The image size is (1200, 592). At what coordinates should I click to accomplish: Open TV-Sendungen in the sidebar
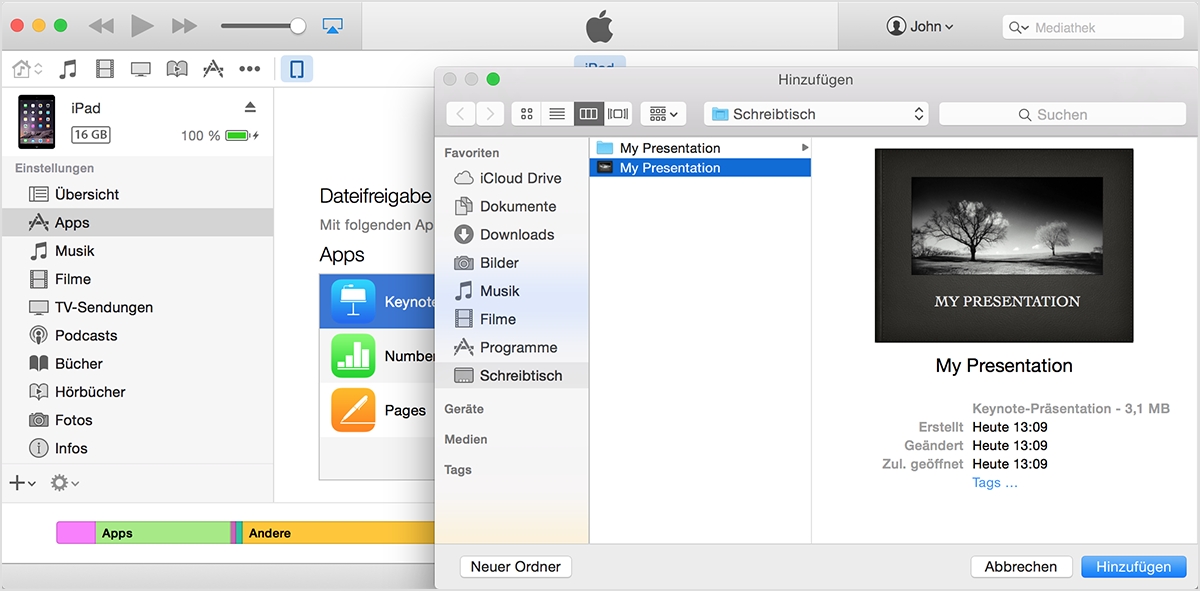pyautogui.click(x=137, y=307)
